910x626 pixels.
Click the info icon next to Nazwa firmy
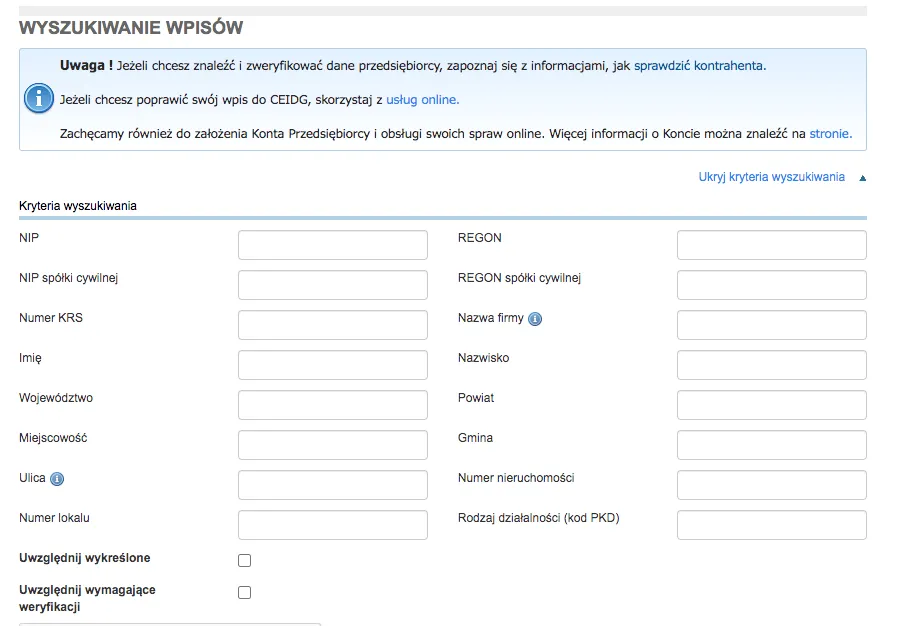click(x=535, y=319)
